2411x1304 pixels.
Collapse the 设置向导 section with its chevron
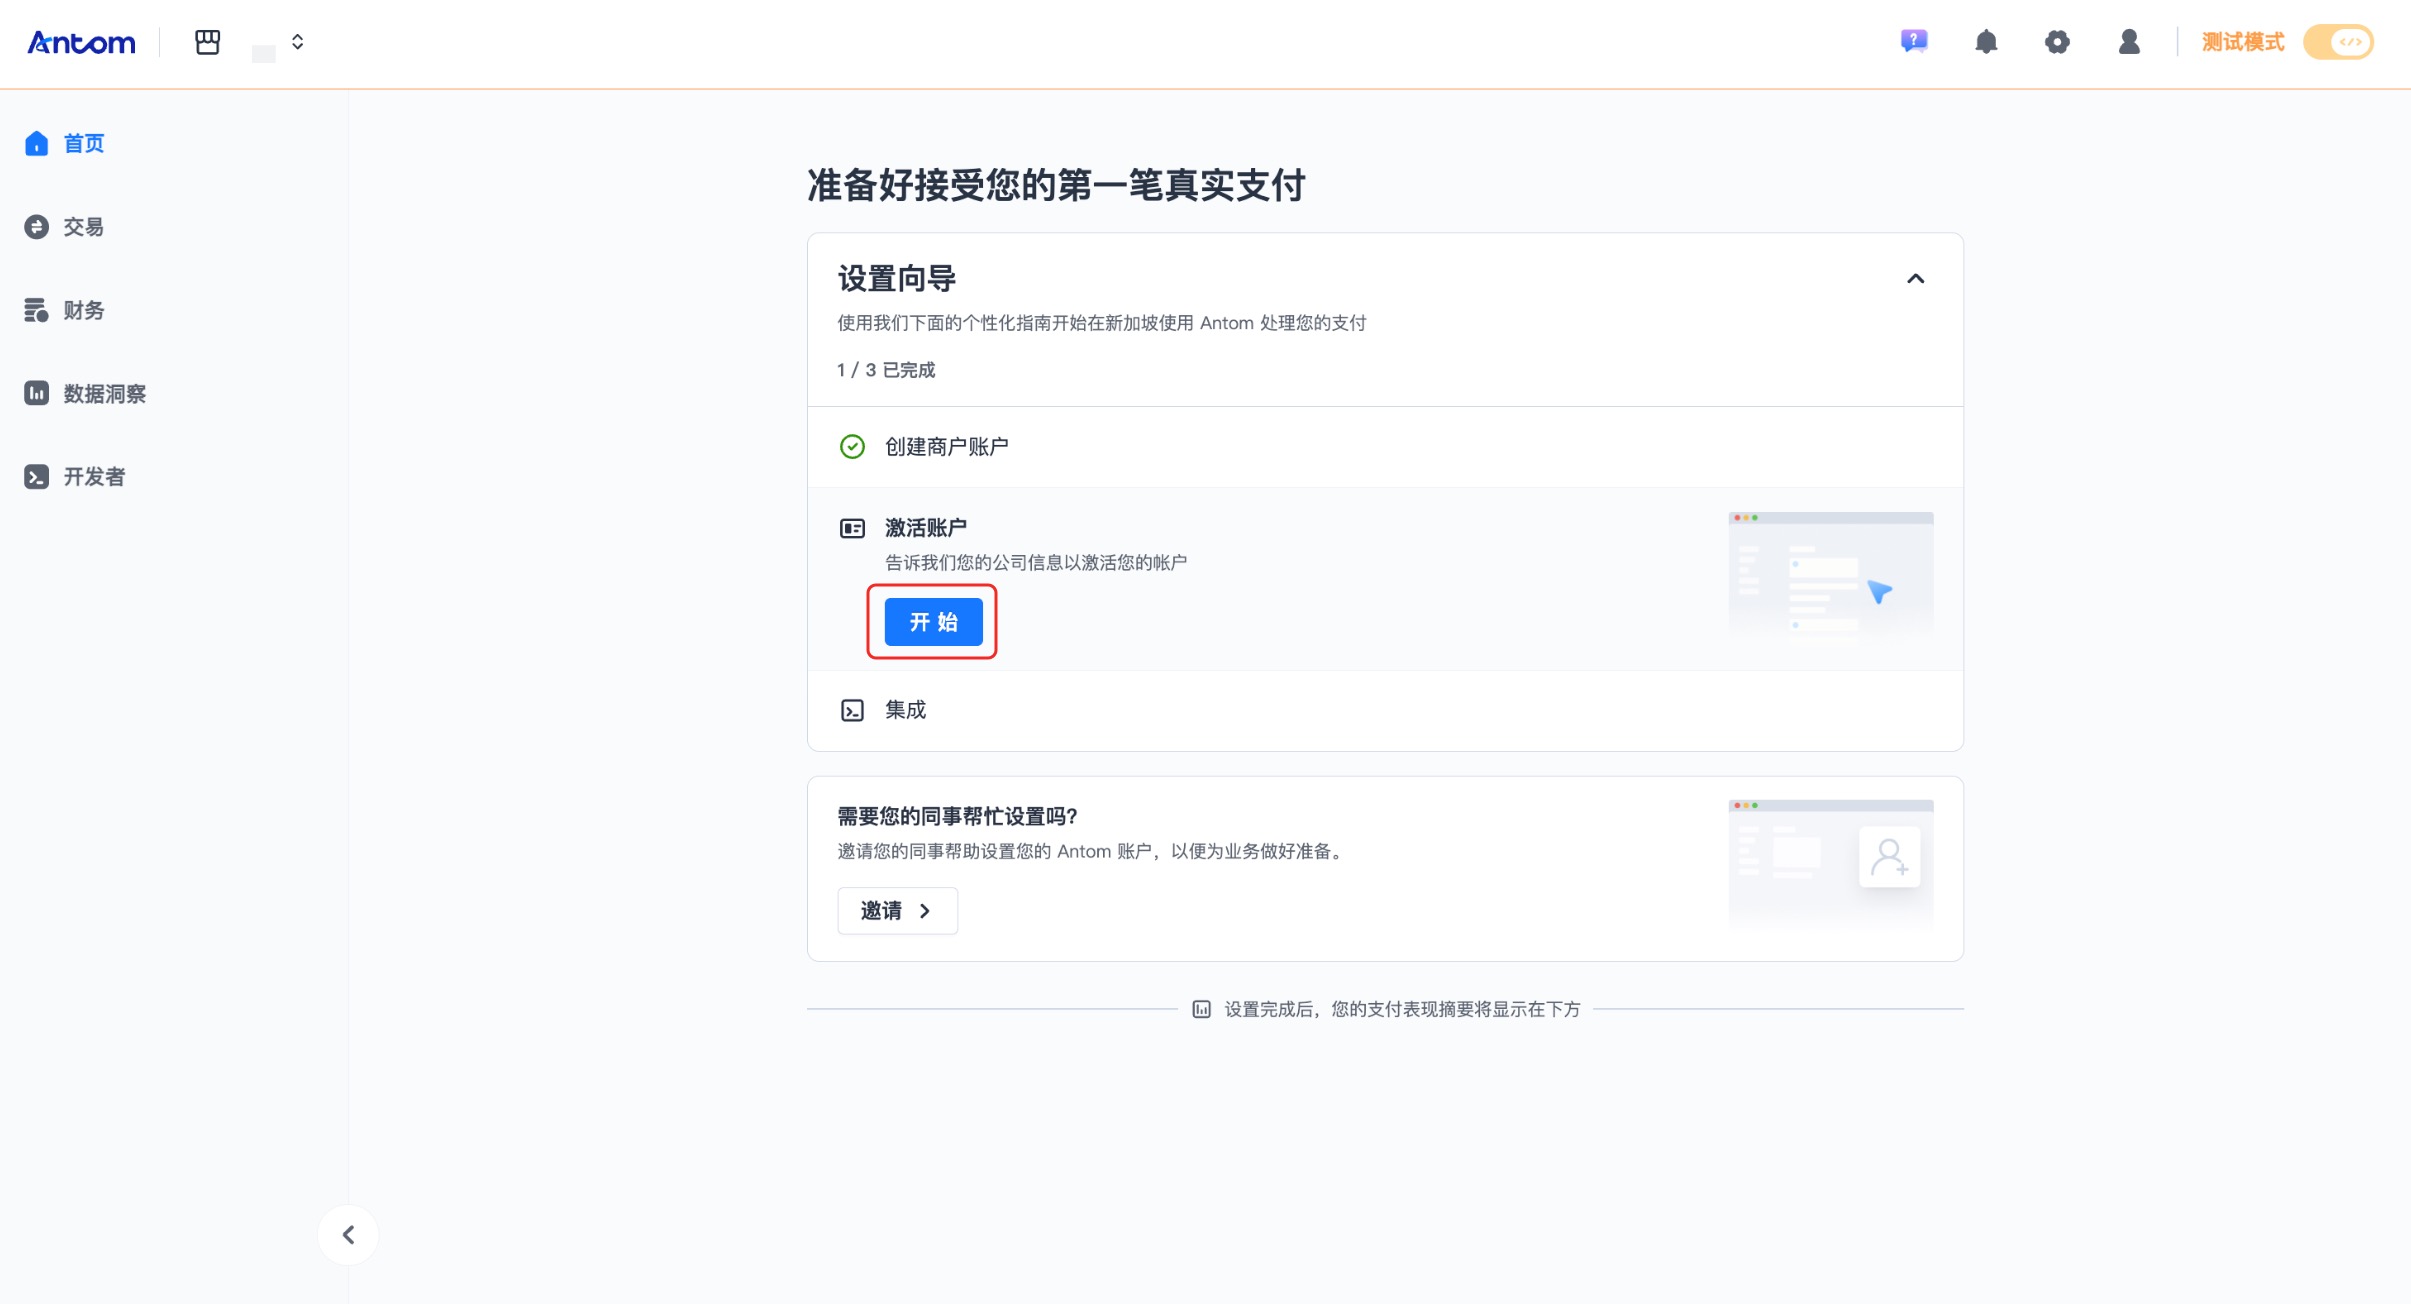[1915, 278]
